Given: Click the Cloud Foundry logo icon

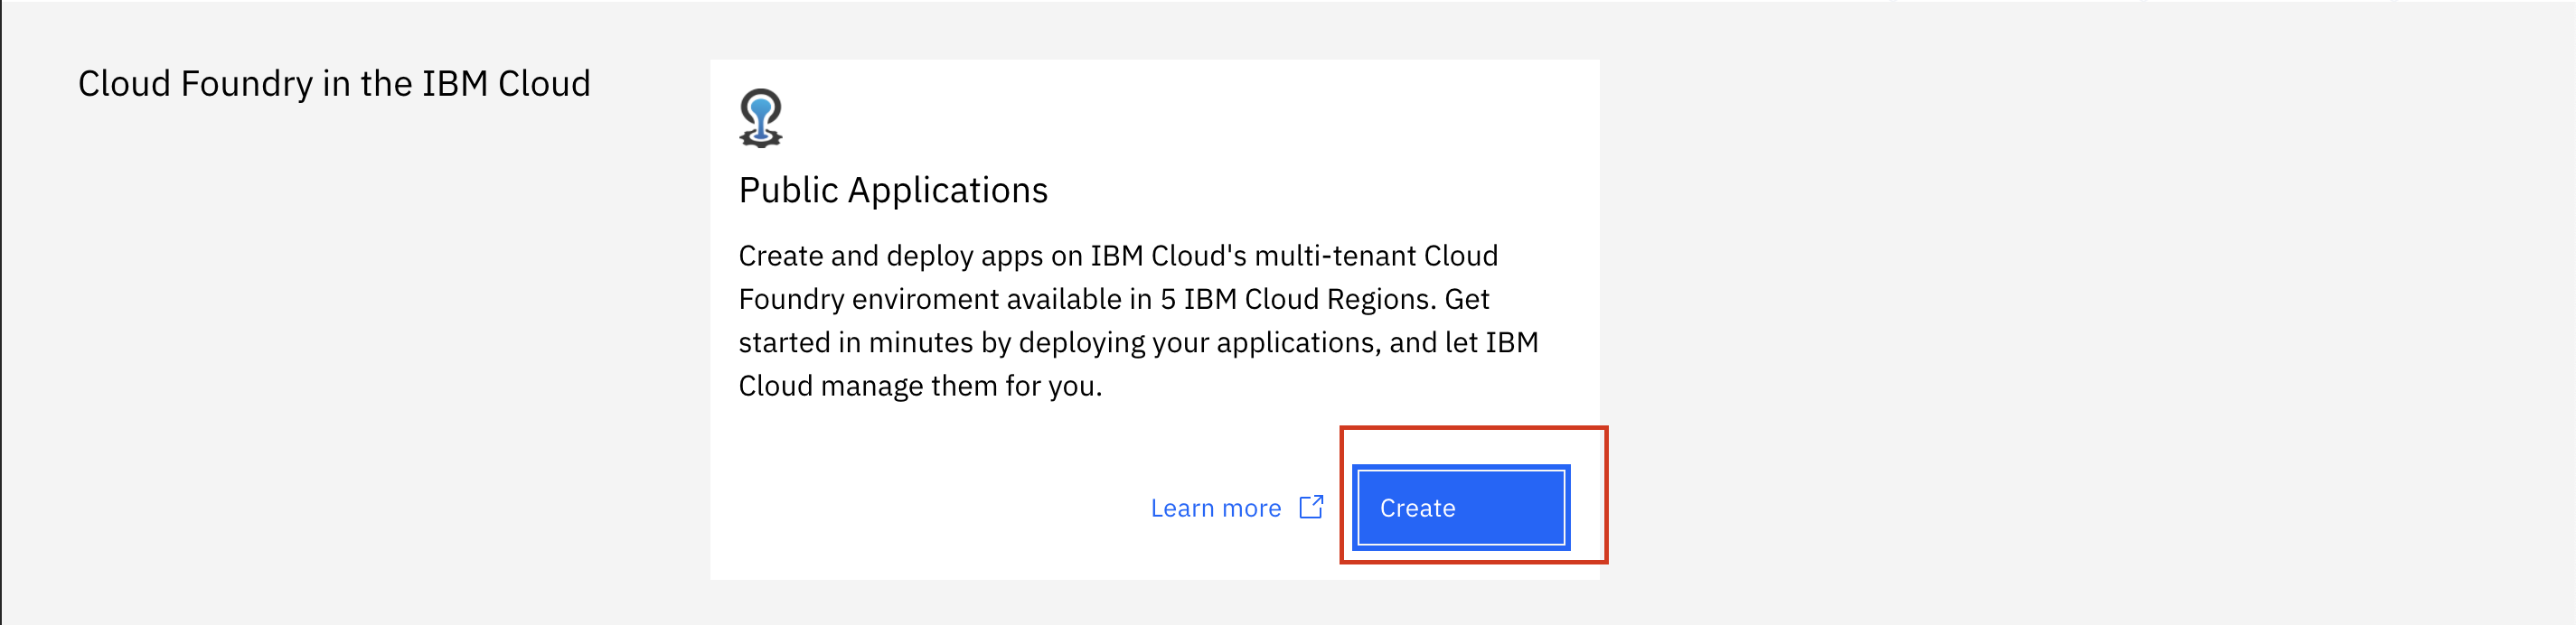Looking at the screenshot, I should point(760,118).
